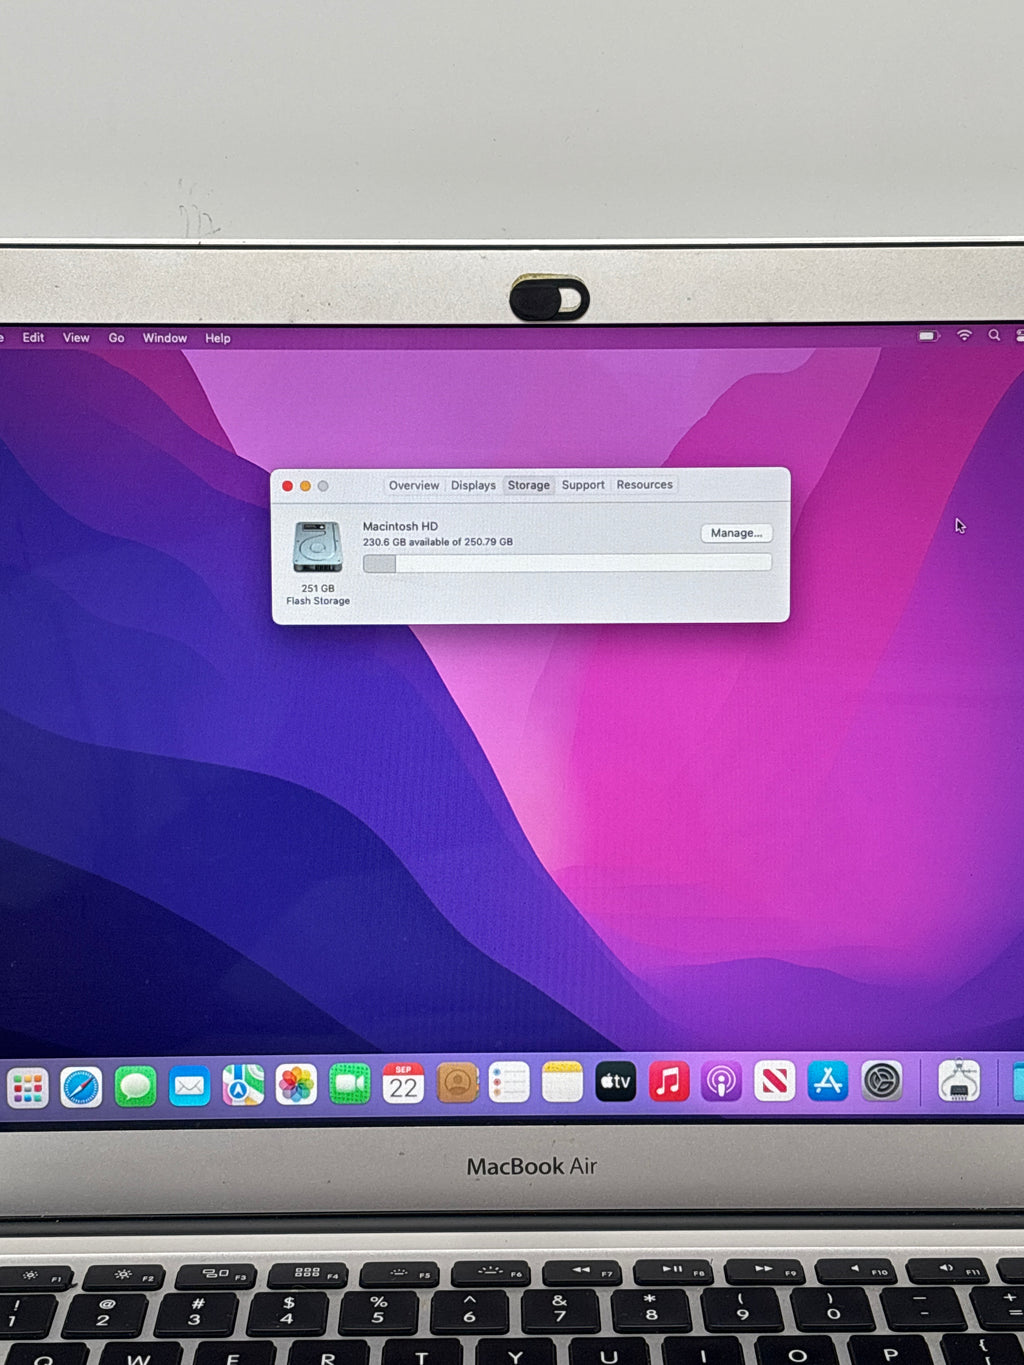Click the 'Macintosh HD' volume name
The image size is (1024, 1365).
pyautogui.click(x=400, y=526)
